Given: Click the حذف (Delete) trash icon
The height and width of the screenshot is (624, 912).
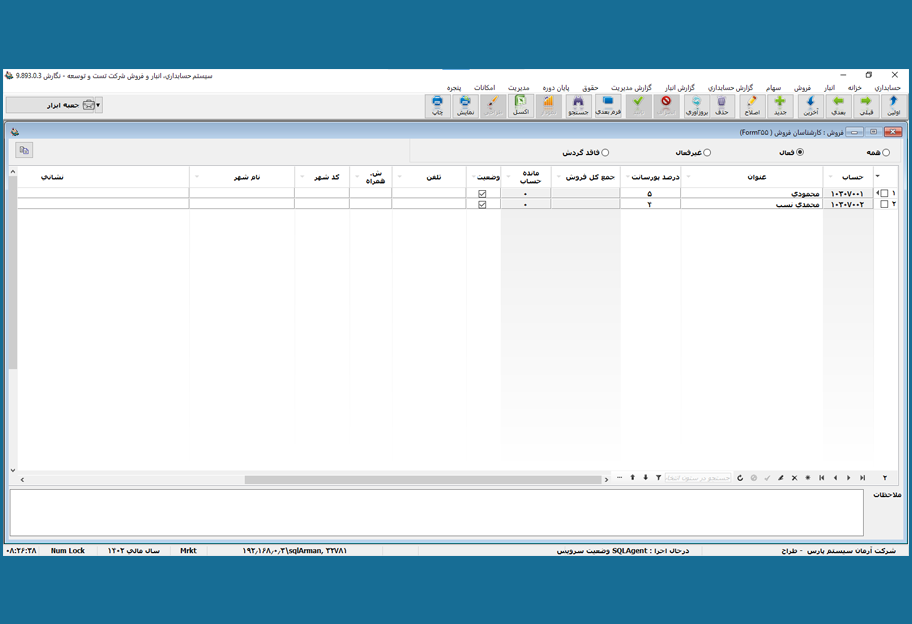Looking at the screenshot, I should click(x=722, y=106).
